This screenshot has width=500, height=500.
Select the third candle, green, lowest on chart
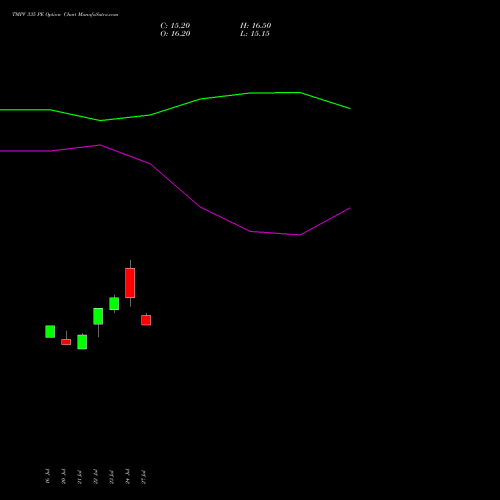(x=82, y=342)
